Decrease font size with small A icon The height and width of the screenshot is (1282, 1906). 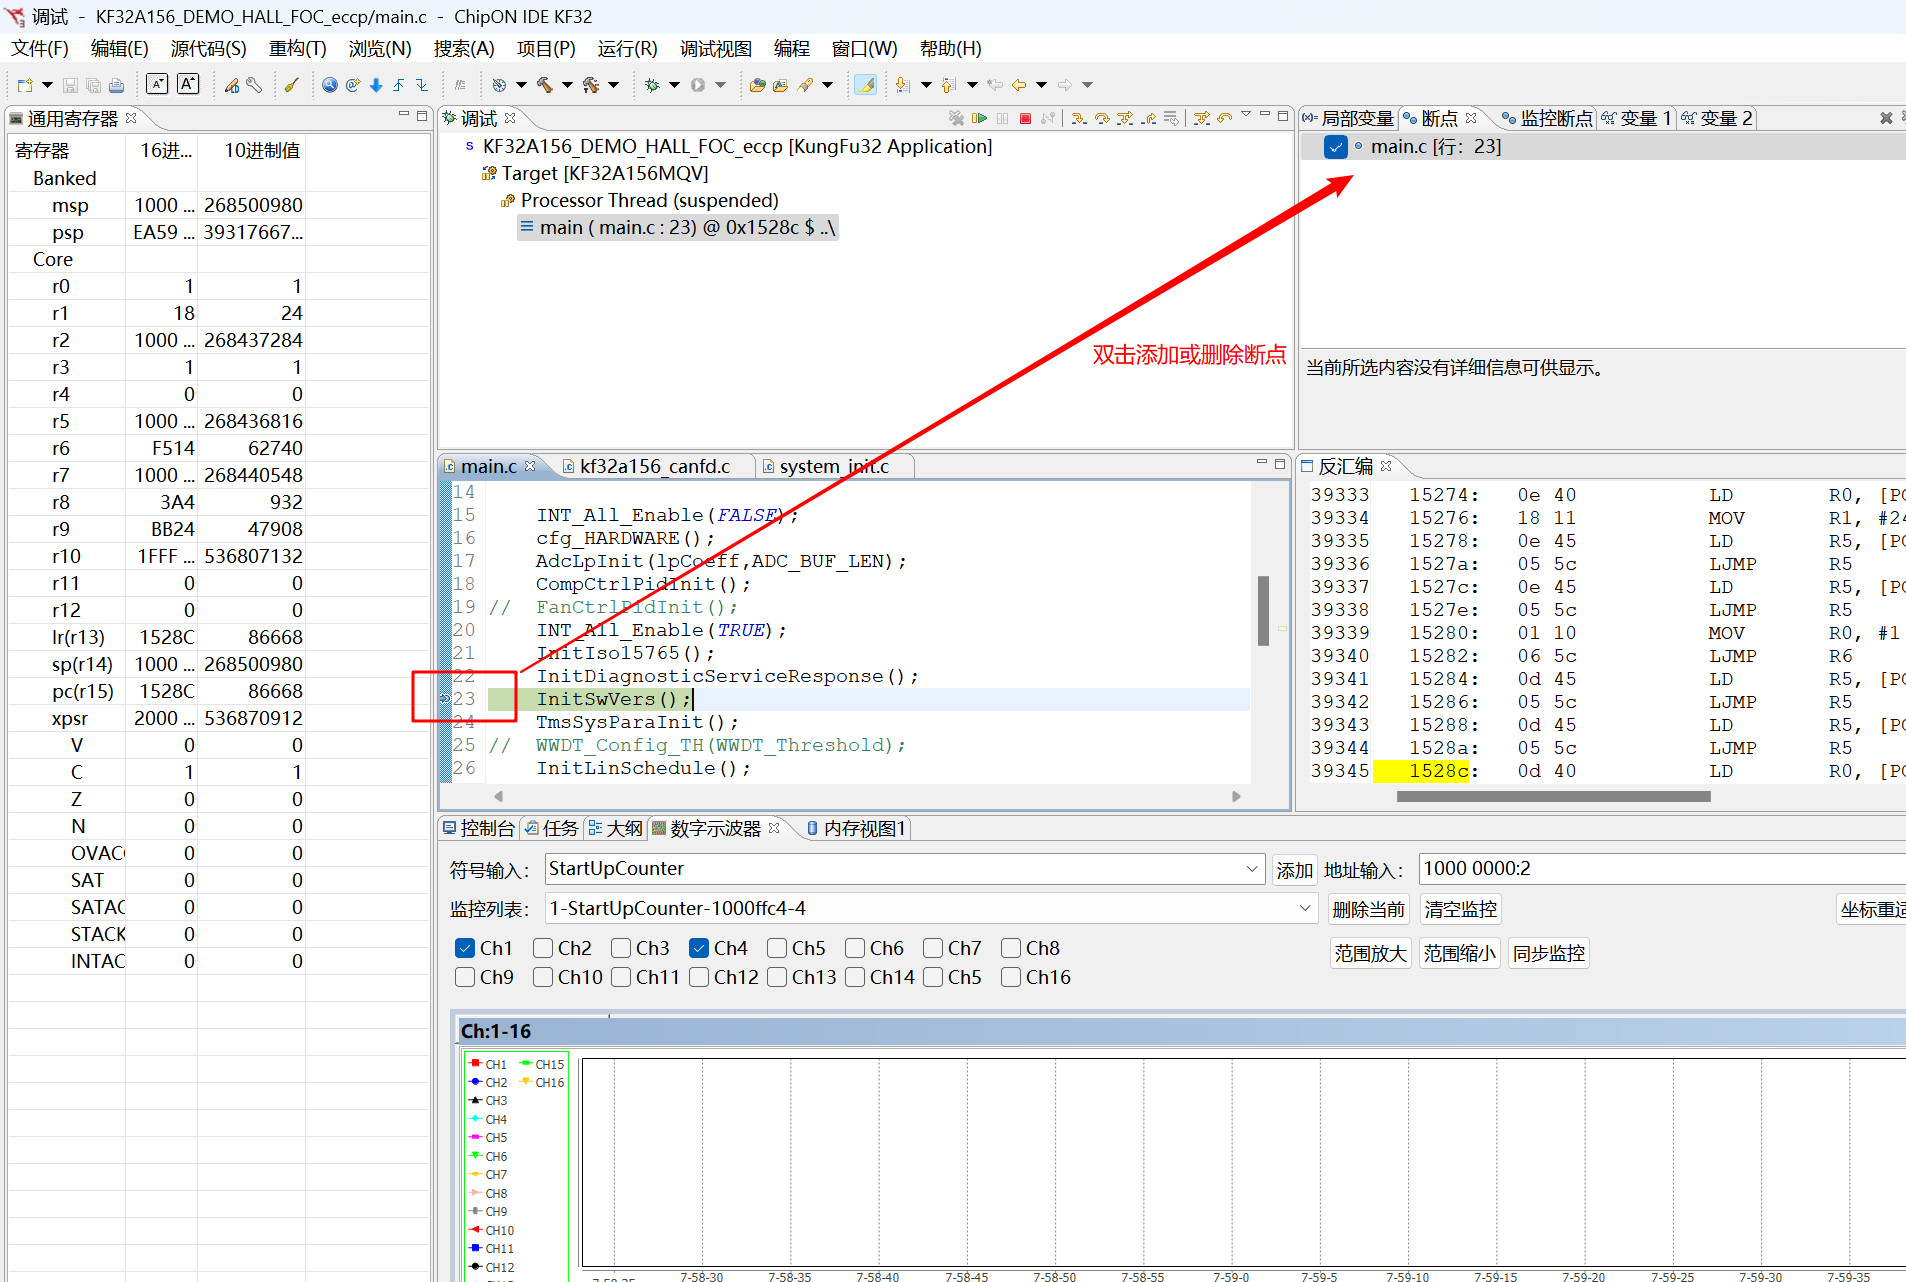point(157,84)
